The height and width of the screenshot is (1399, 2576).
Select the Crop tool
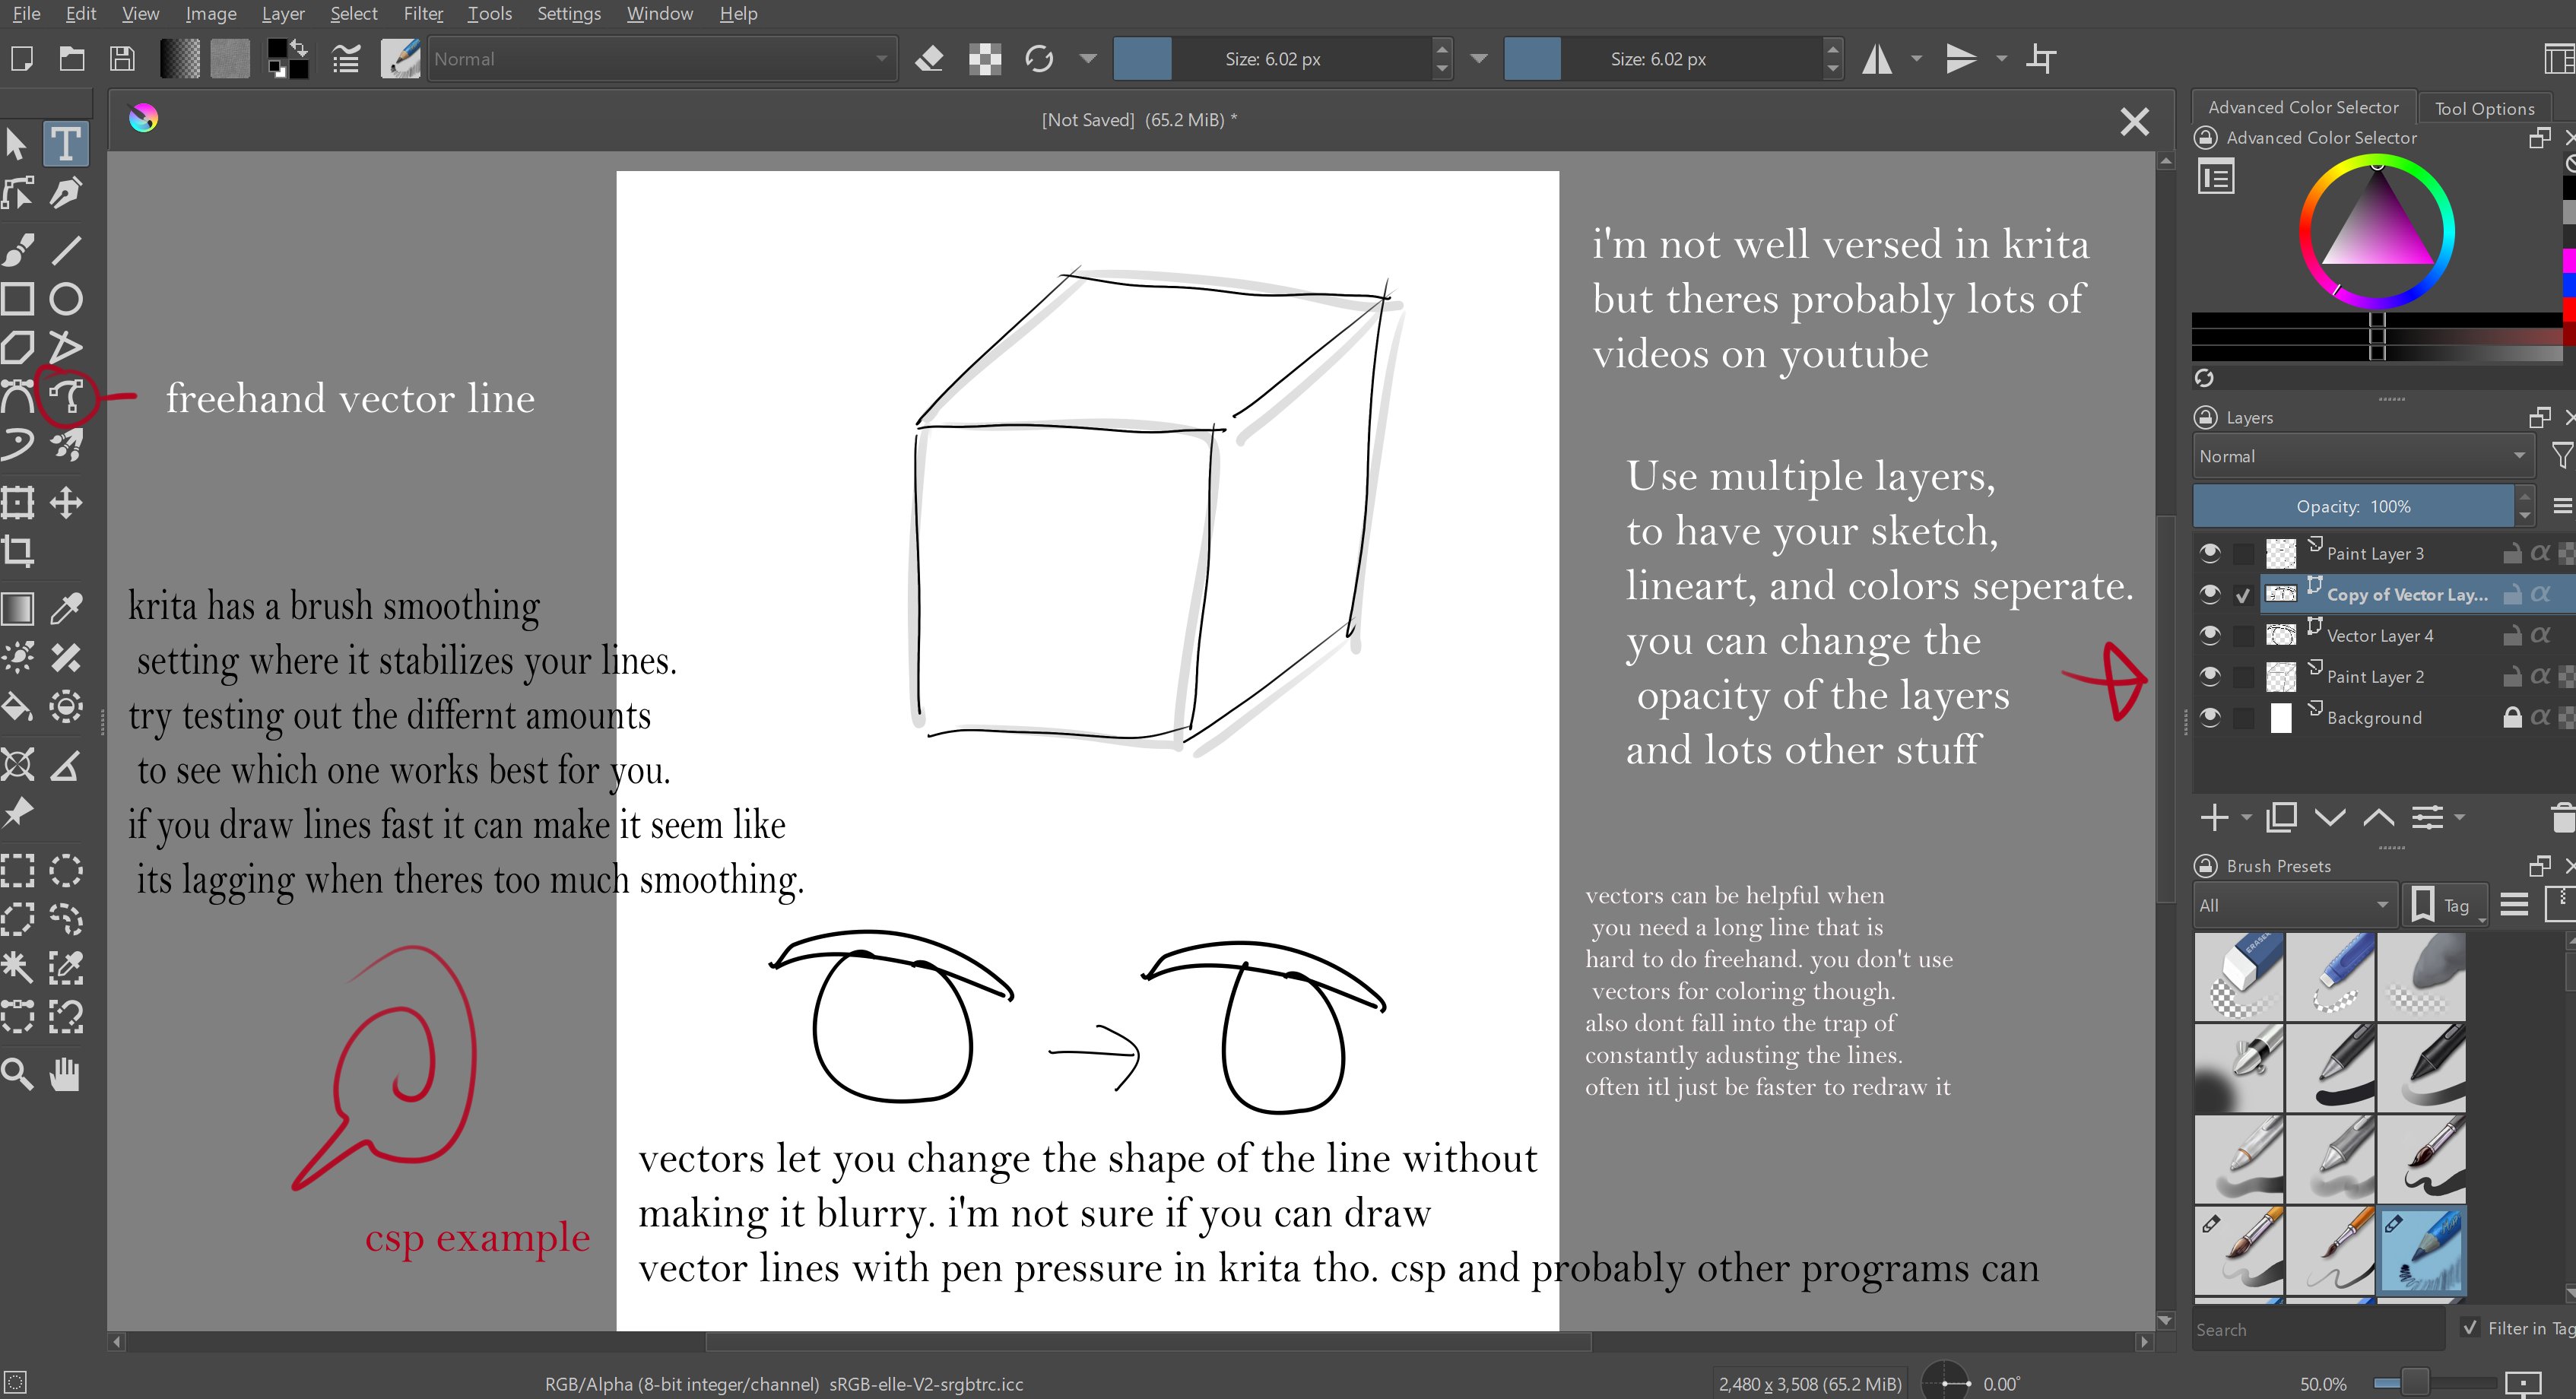click(18, 551)
